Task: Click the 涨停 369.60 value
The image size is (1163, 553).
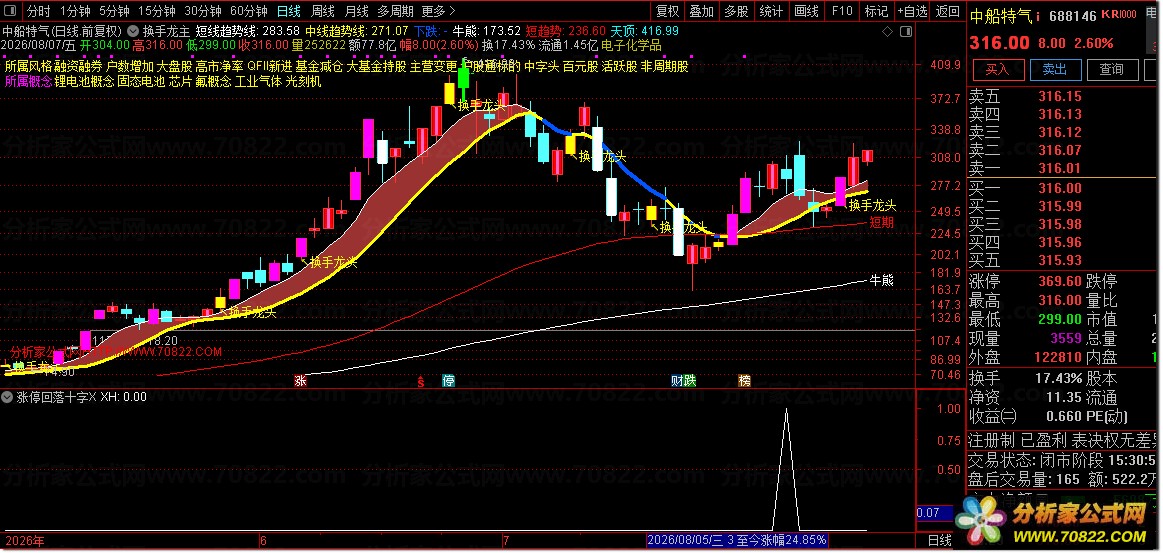Action: 1059,282
